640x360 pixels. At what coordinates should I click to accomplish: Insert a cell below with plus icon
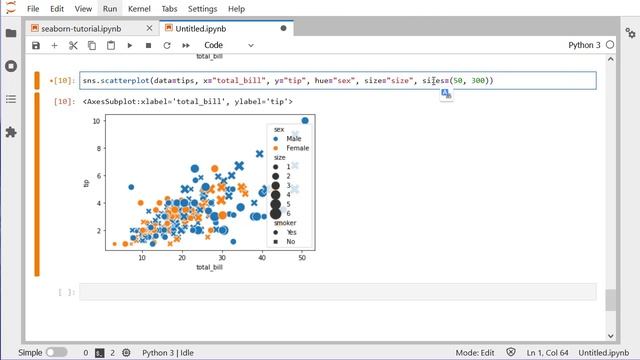pos(54,45)
